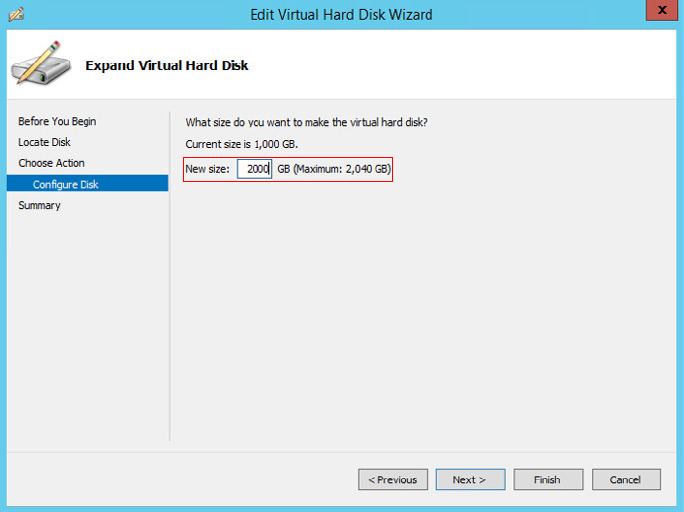
Task: Click Next to continue the wizard
Action: (x=470, y=479)
